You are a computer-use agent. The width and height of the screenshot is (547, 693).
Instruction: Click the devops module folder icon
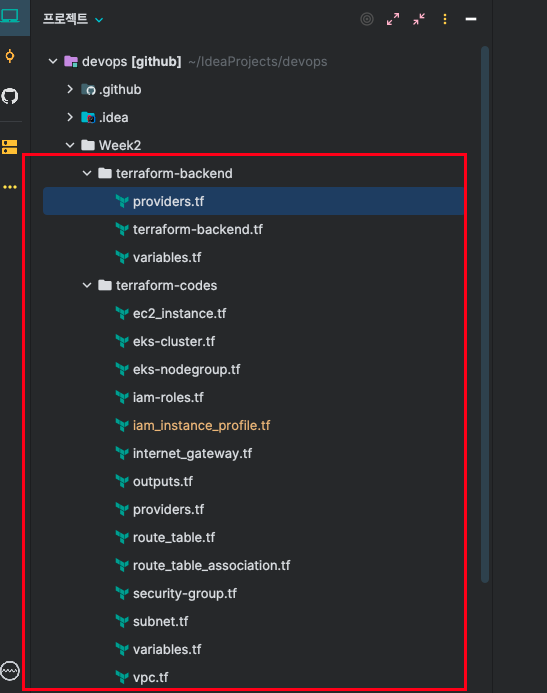pos(71,61)
